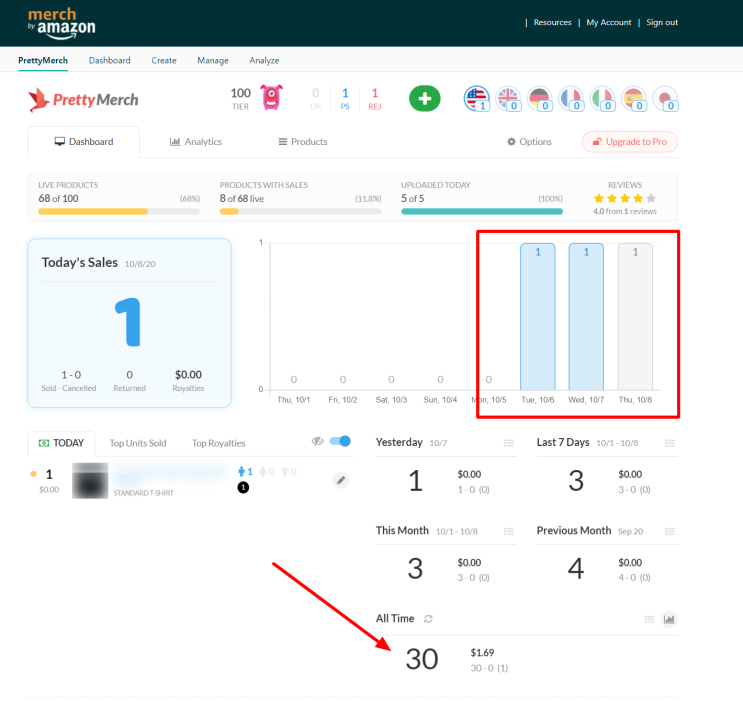Click the 100 TIER label

(241, 99)
